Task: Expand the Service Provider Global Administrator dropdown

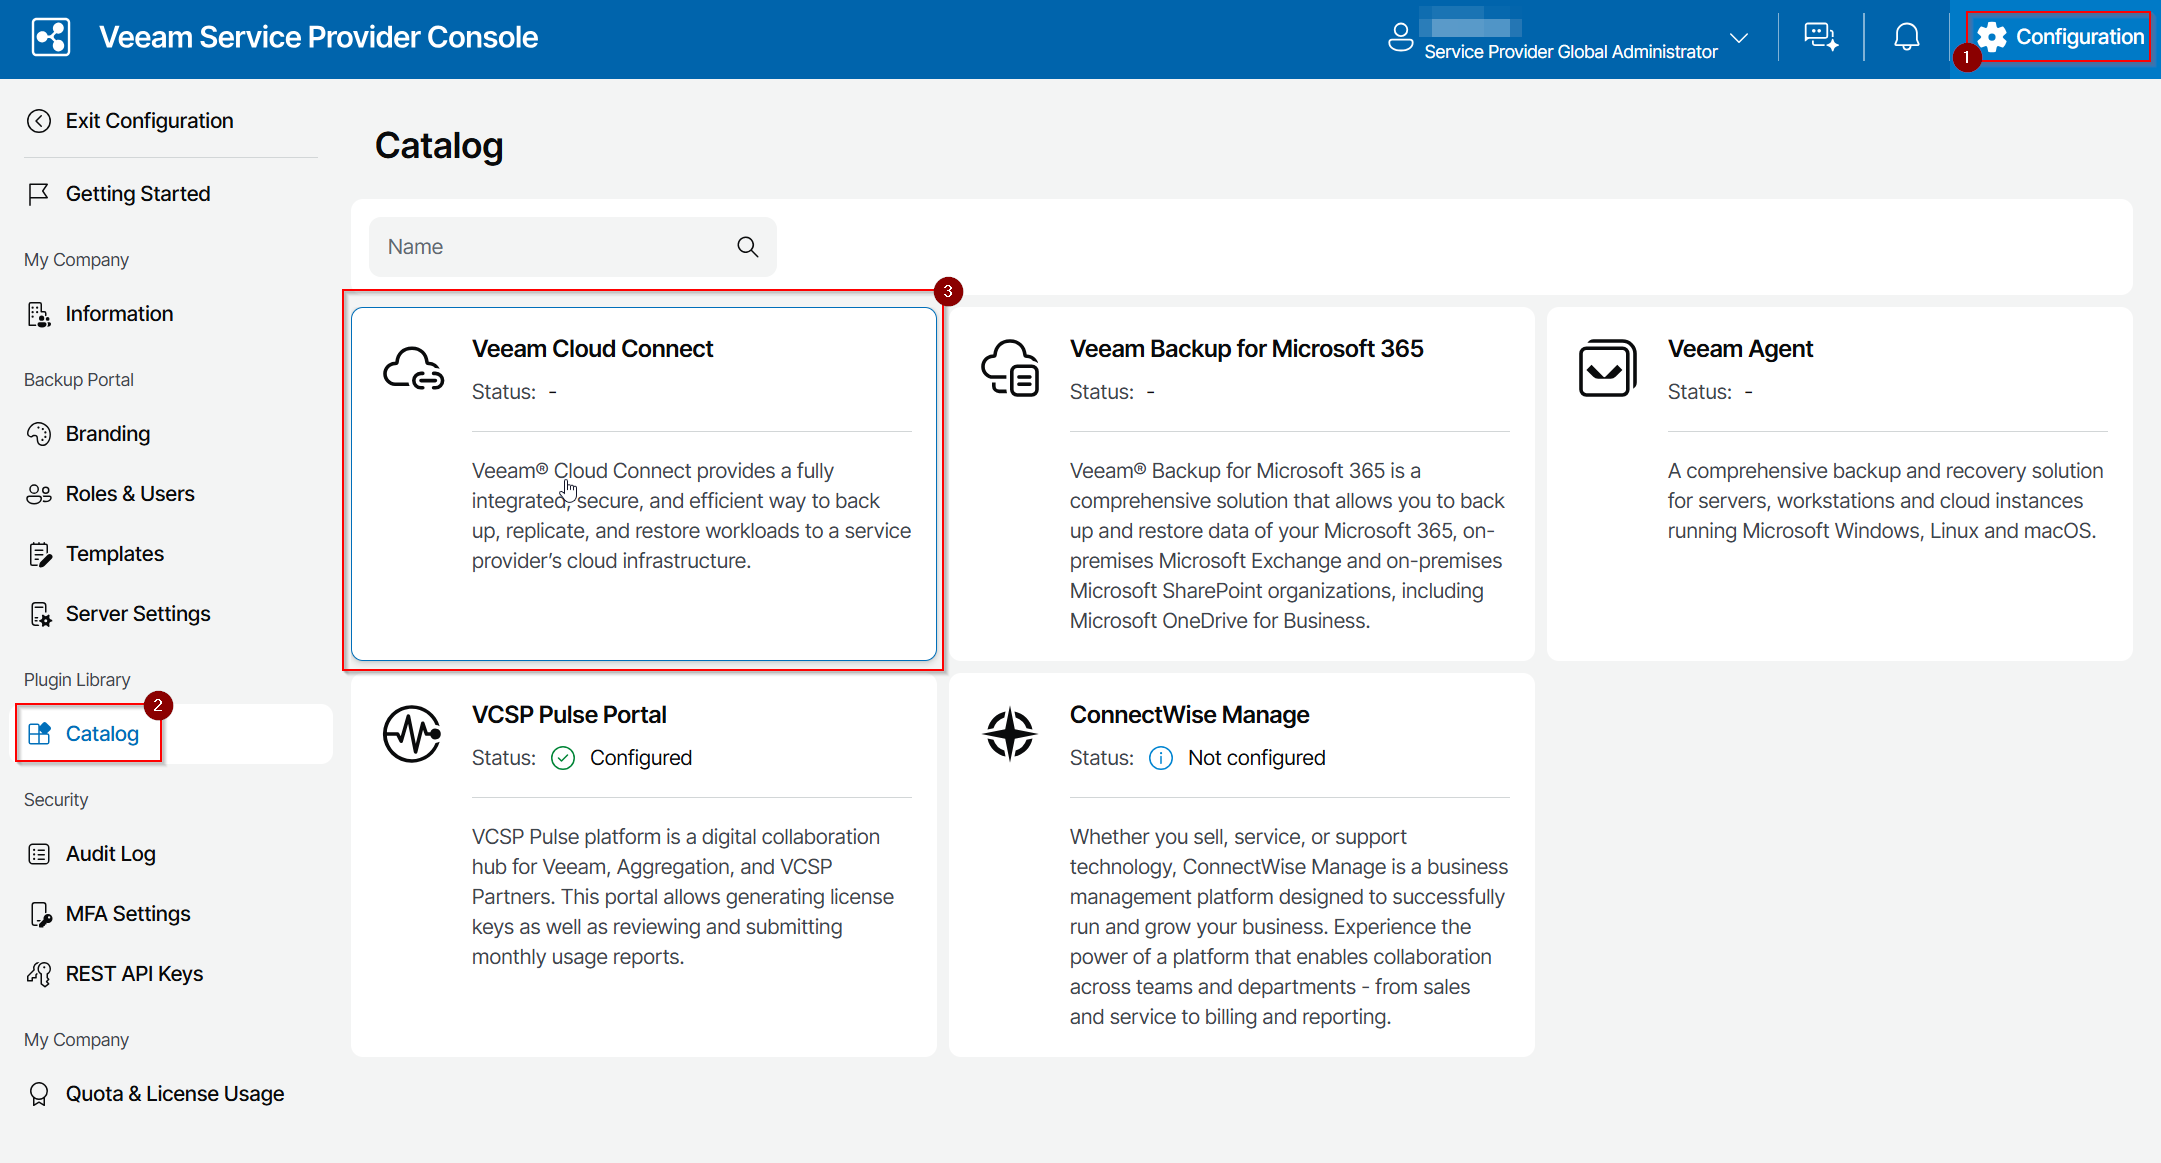Action: (x=1739, y=38)
